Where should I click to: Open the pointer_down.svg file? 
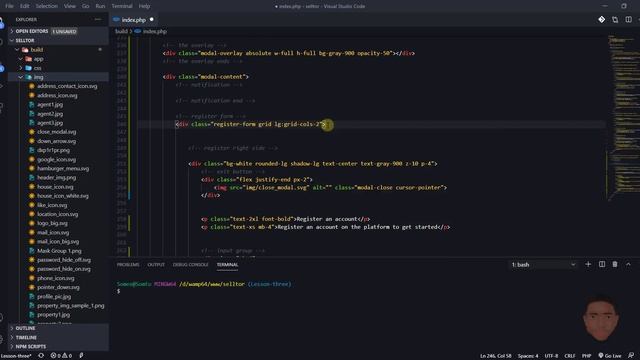(58, 287)
